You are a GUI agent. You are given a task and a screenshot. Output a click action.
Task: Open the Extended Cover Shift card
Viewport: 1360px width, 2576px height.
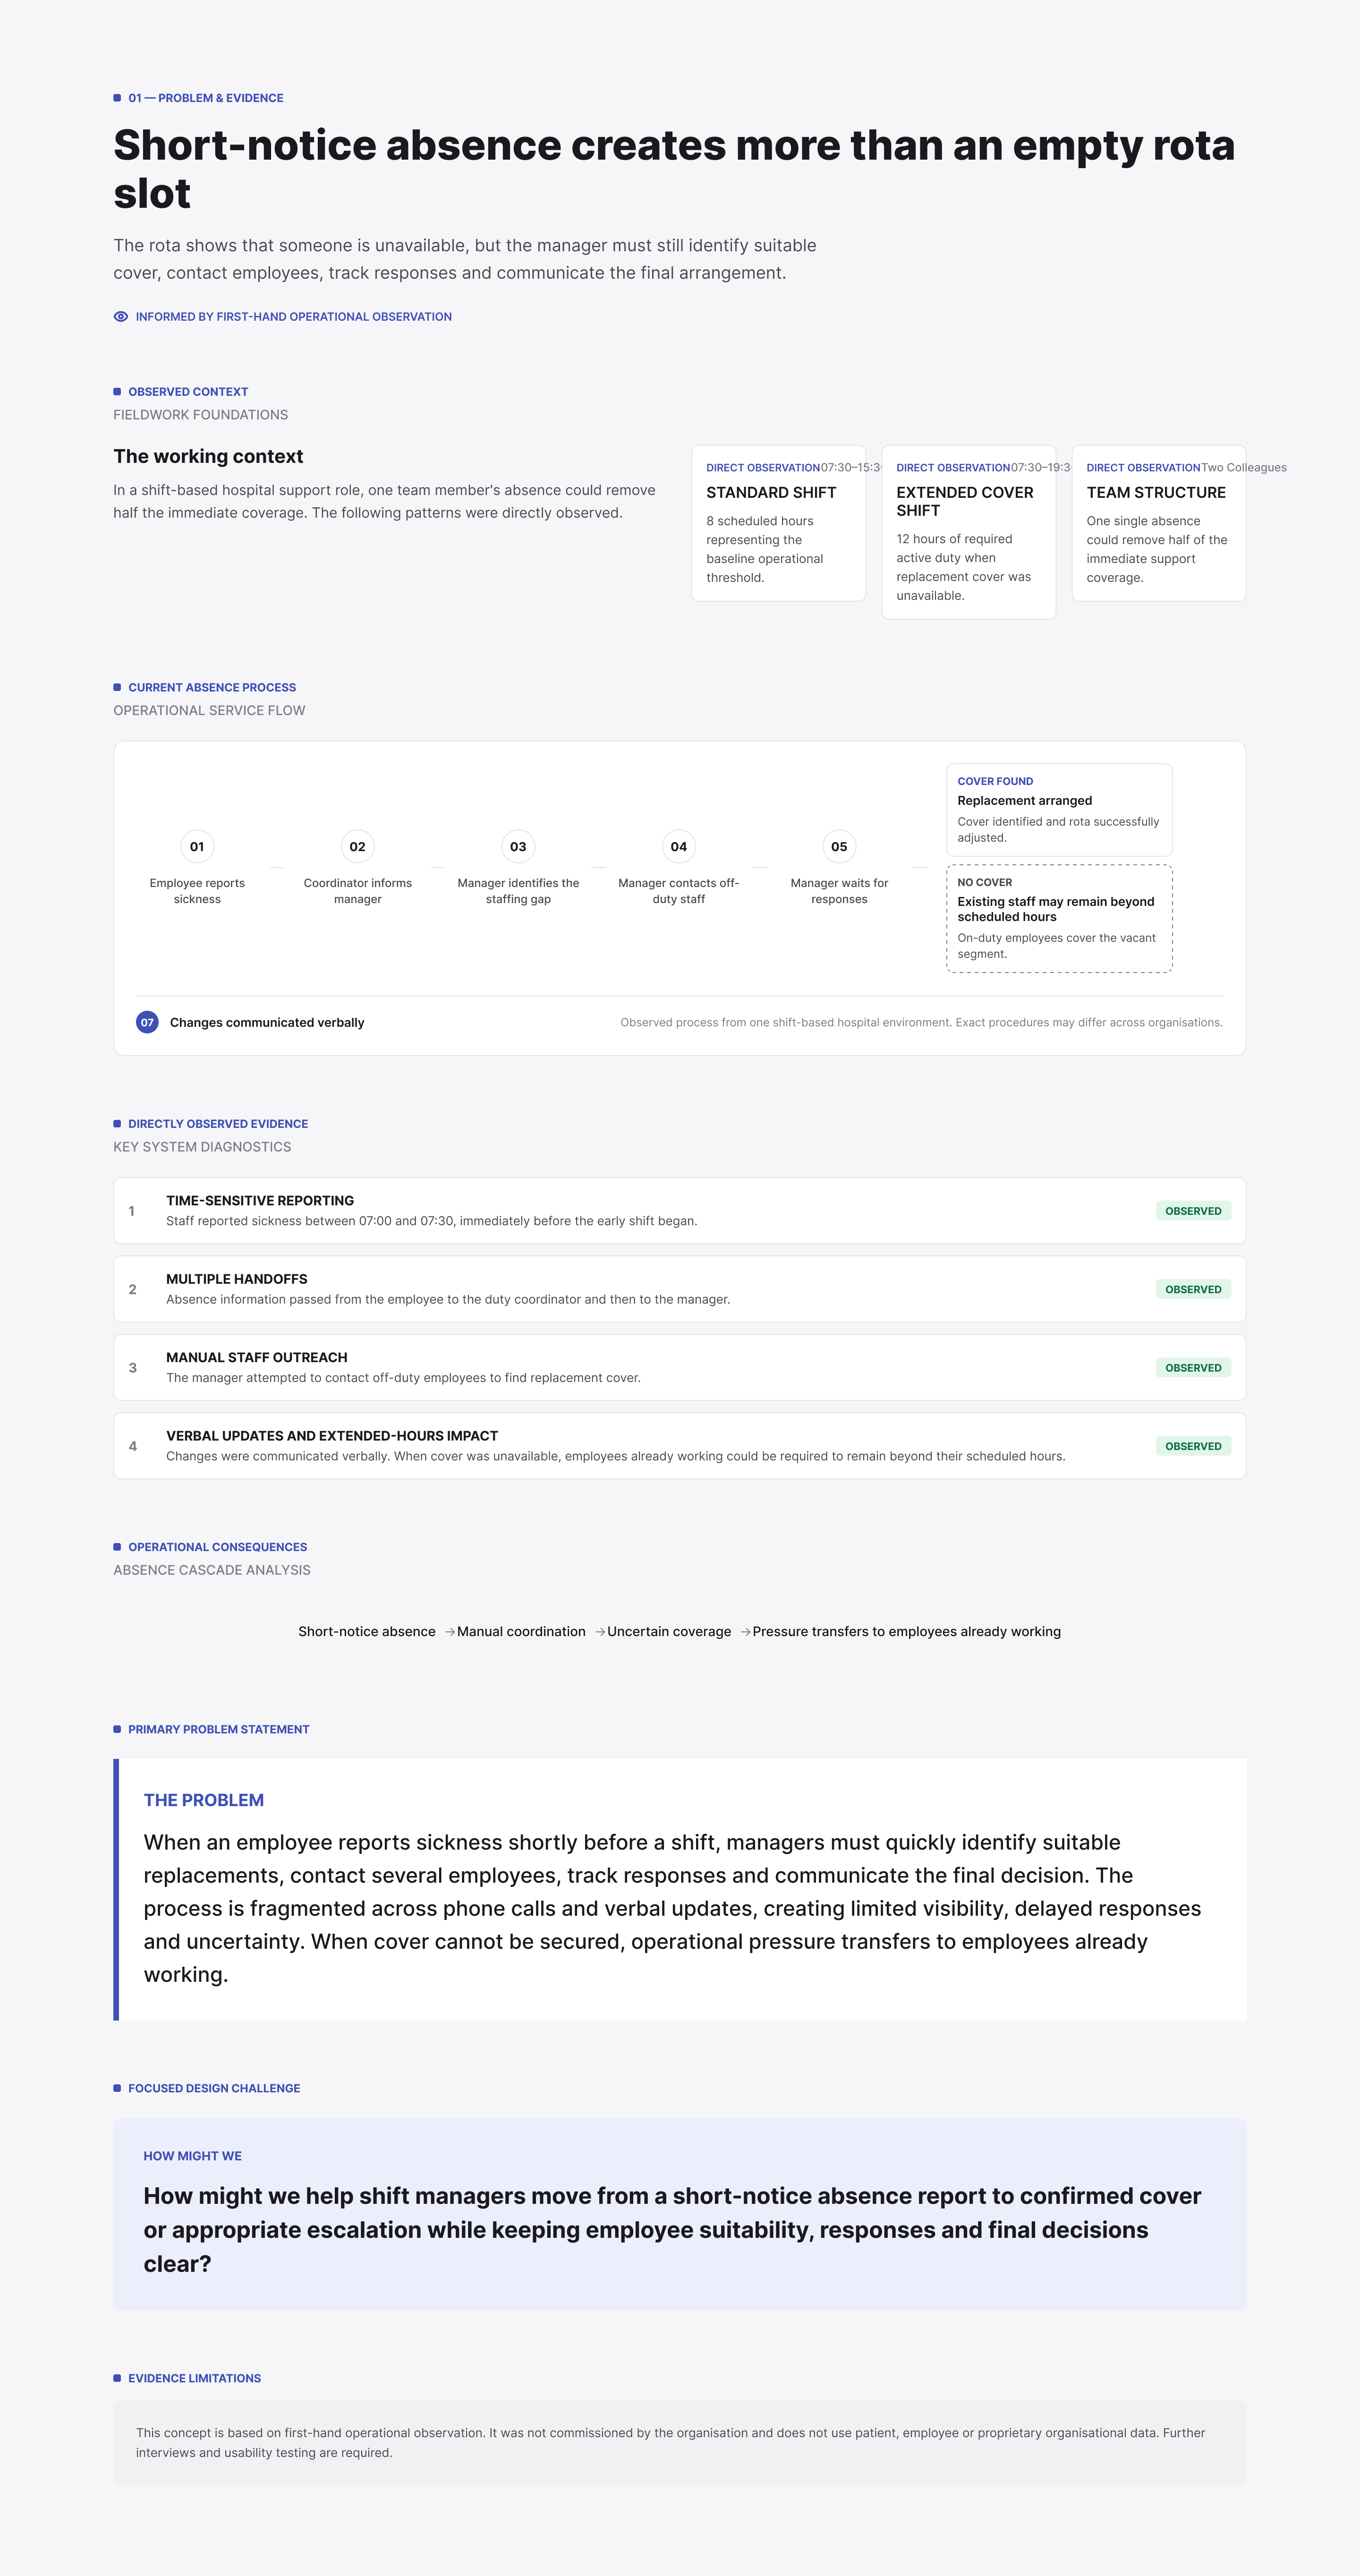click(x=969, y=533)
